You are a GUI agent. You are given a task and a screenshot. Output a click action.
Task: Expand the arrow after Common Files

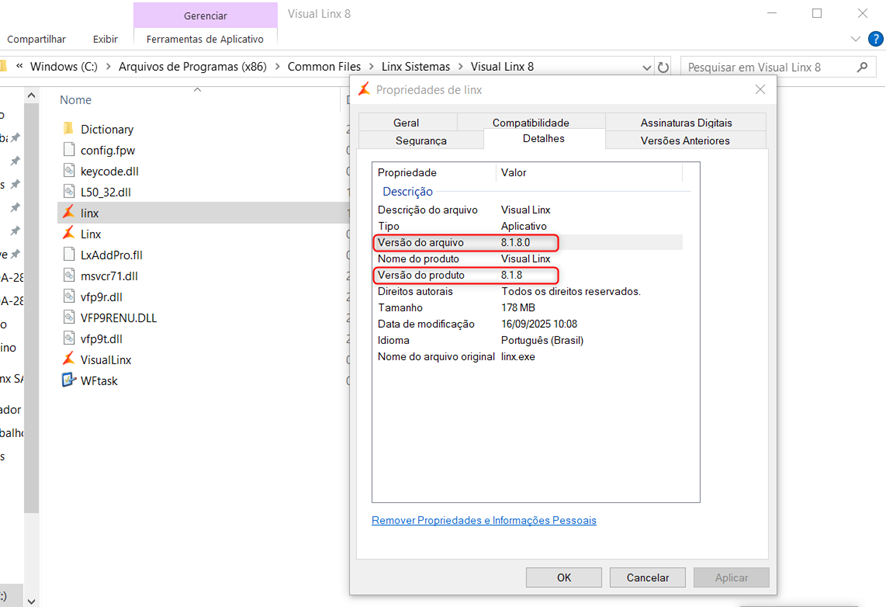coord(371,67)
